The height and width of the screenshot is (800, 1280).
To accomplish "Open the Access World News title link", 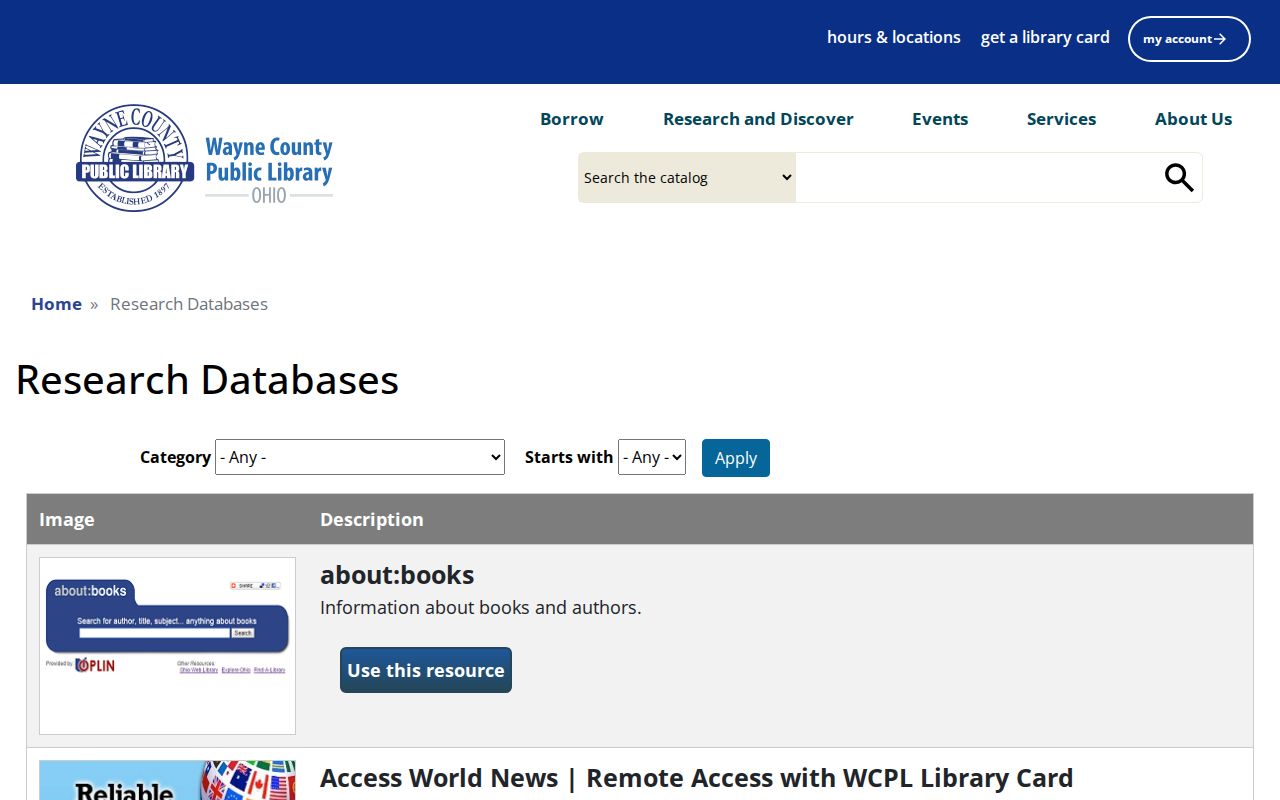I will point(696,778).
